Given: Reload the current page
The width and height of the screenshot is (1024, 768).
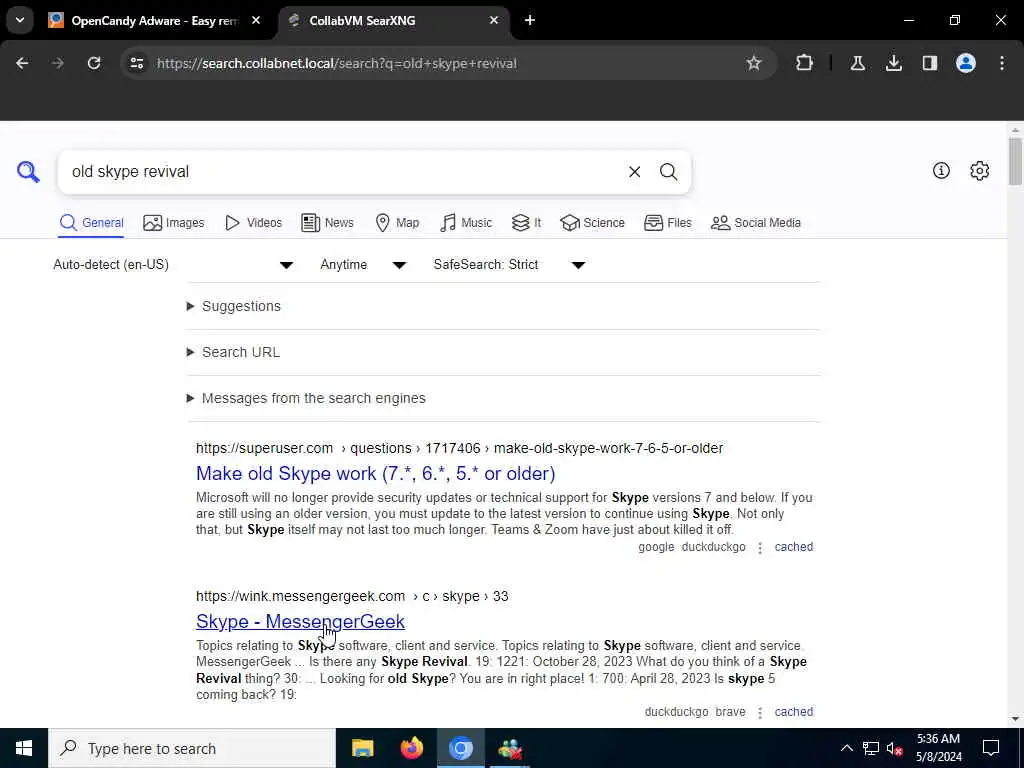Looking at the screenshot, I should point(94,63).
